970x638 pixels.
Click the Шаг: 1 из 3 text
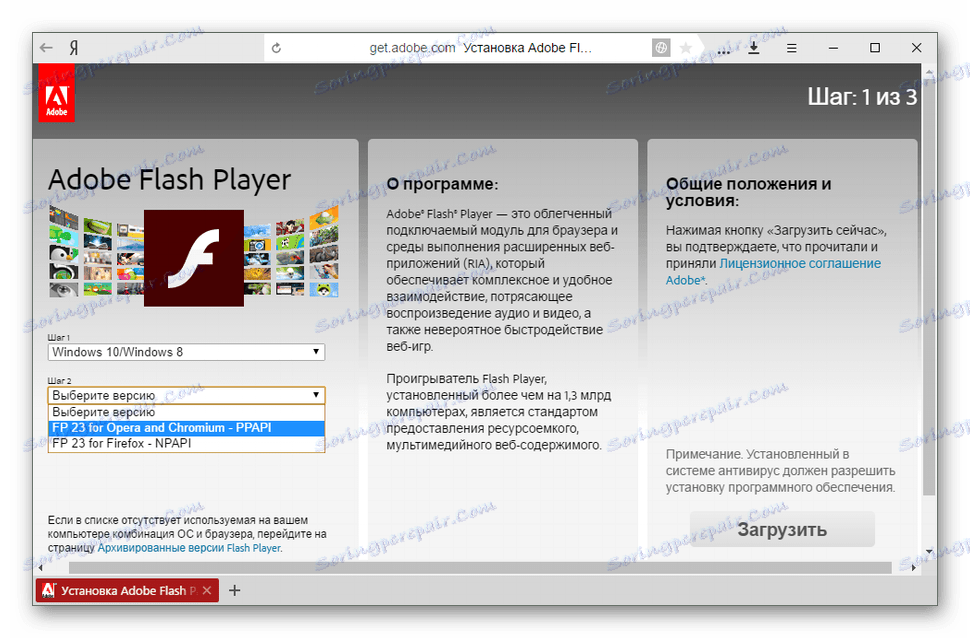pos(862,97)
